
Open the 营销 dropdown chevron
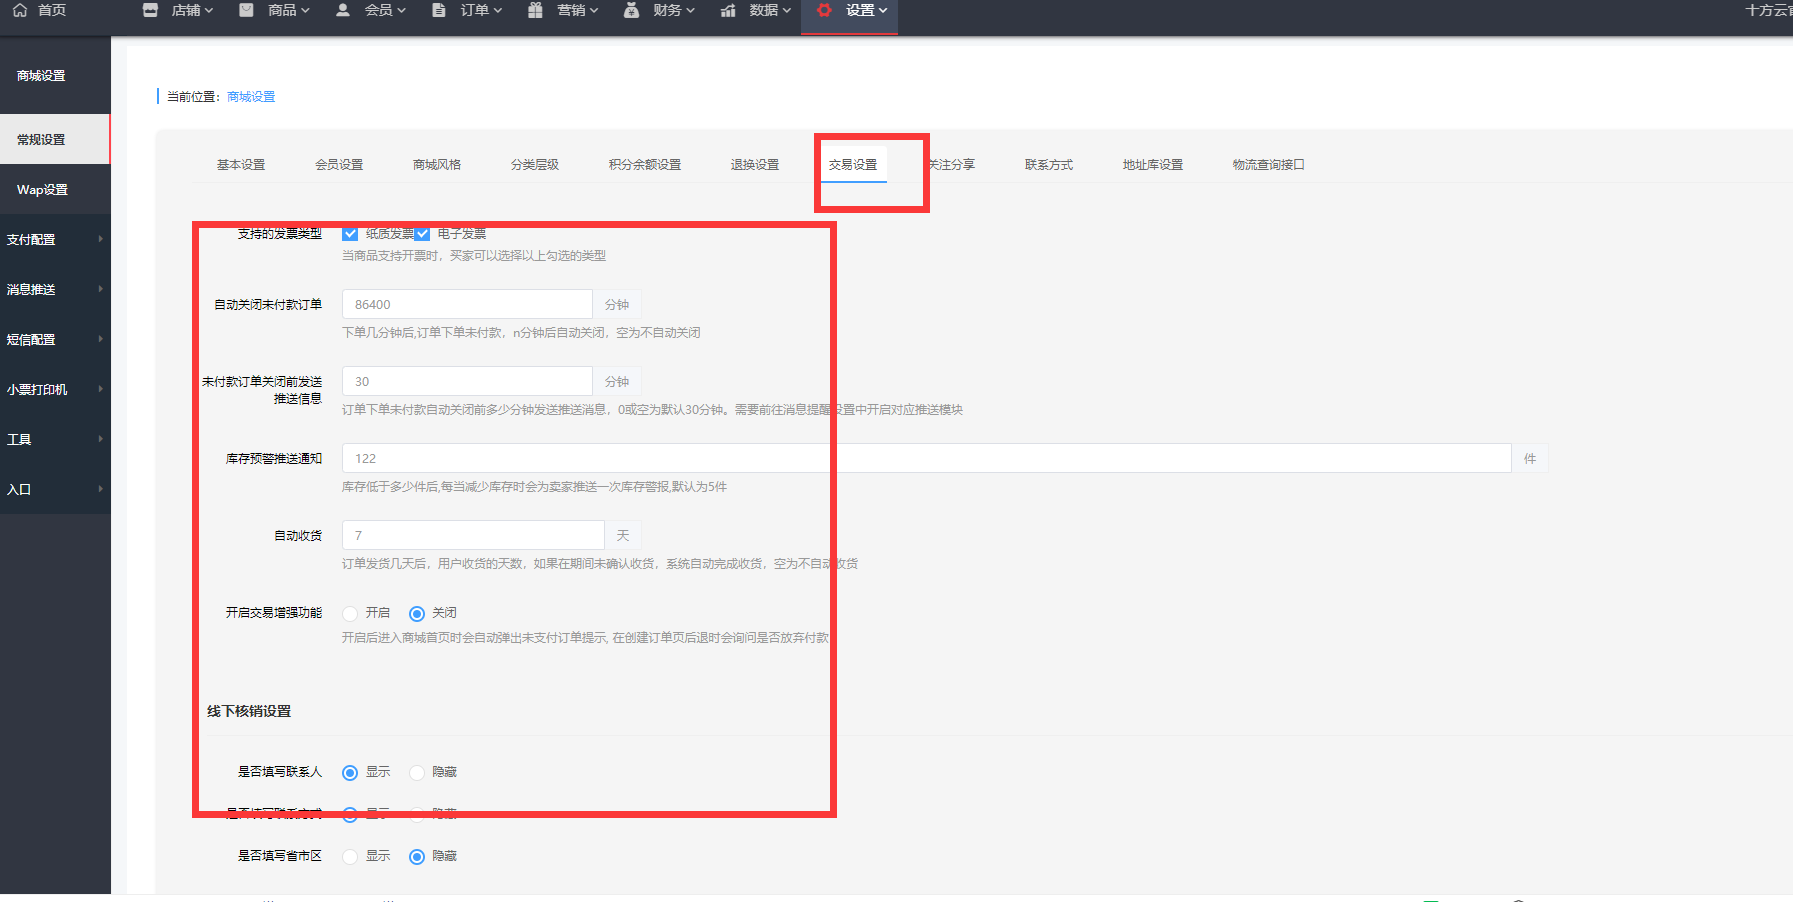594,11
